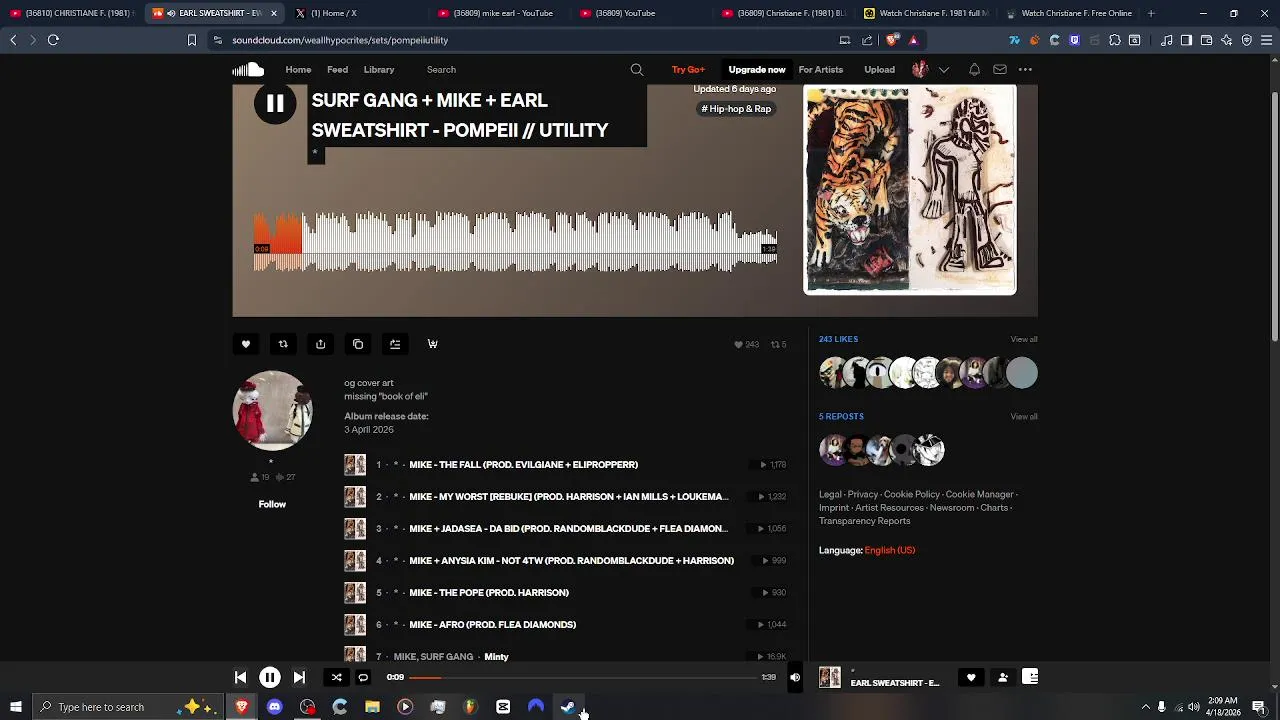The width and height of the screenshot is (1280, 720).
Task: Mute the volume speaker icon
Action: pyautogui.click(x=795, y=677)
